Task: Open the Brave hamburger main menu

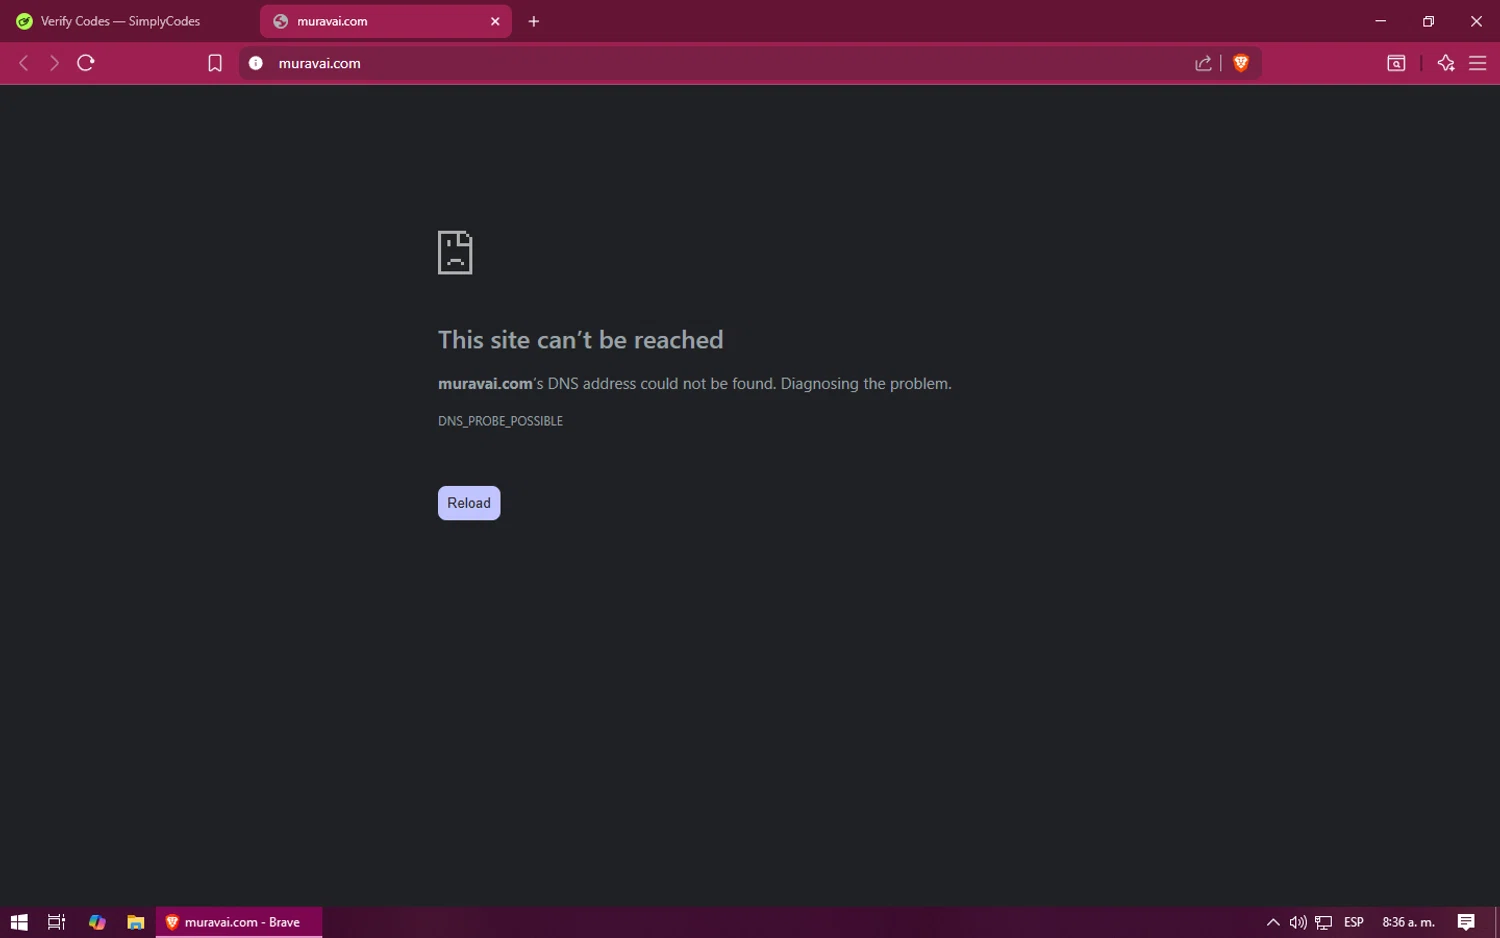Action: point(1477,63)
